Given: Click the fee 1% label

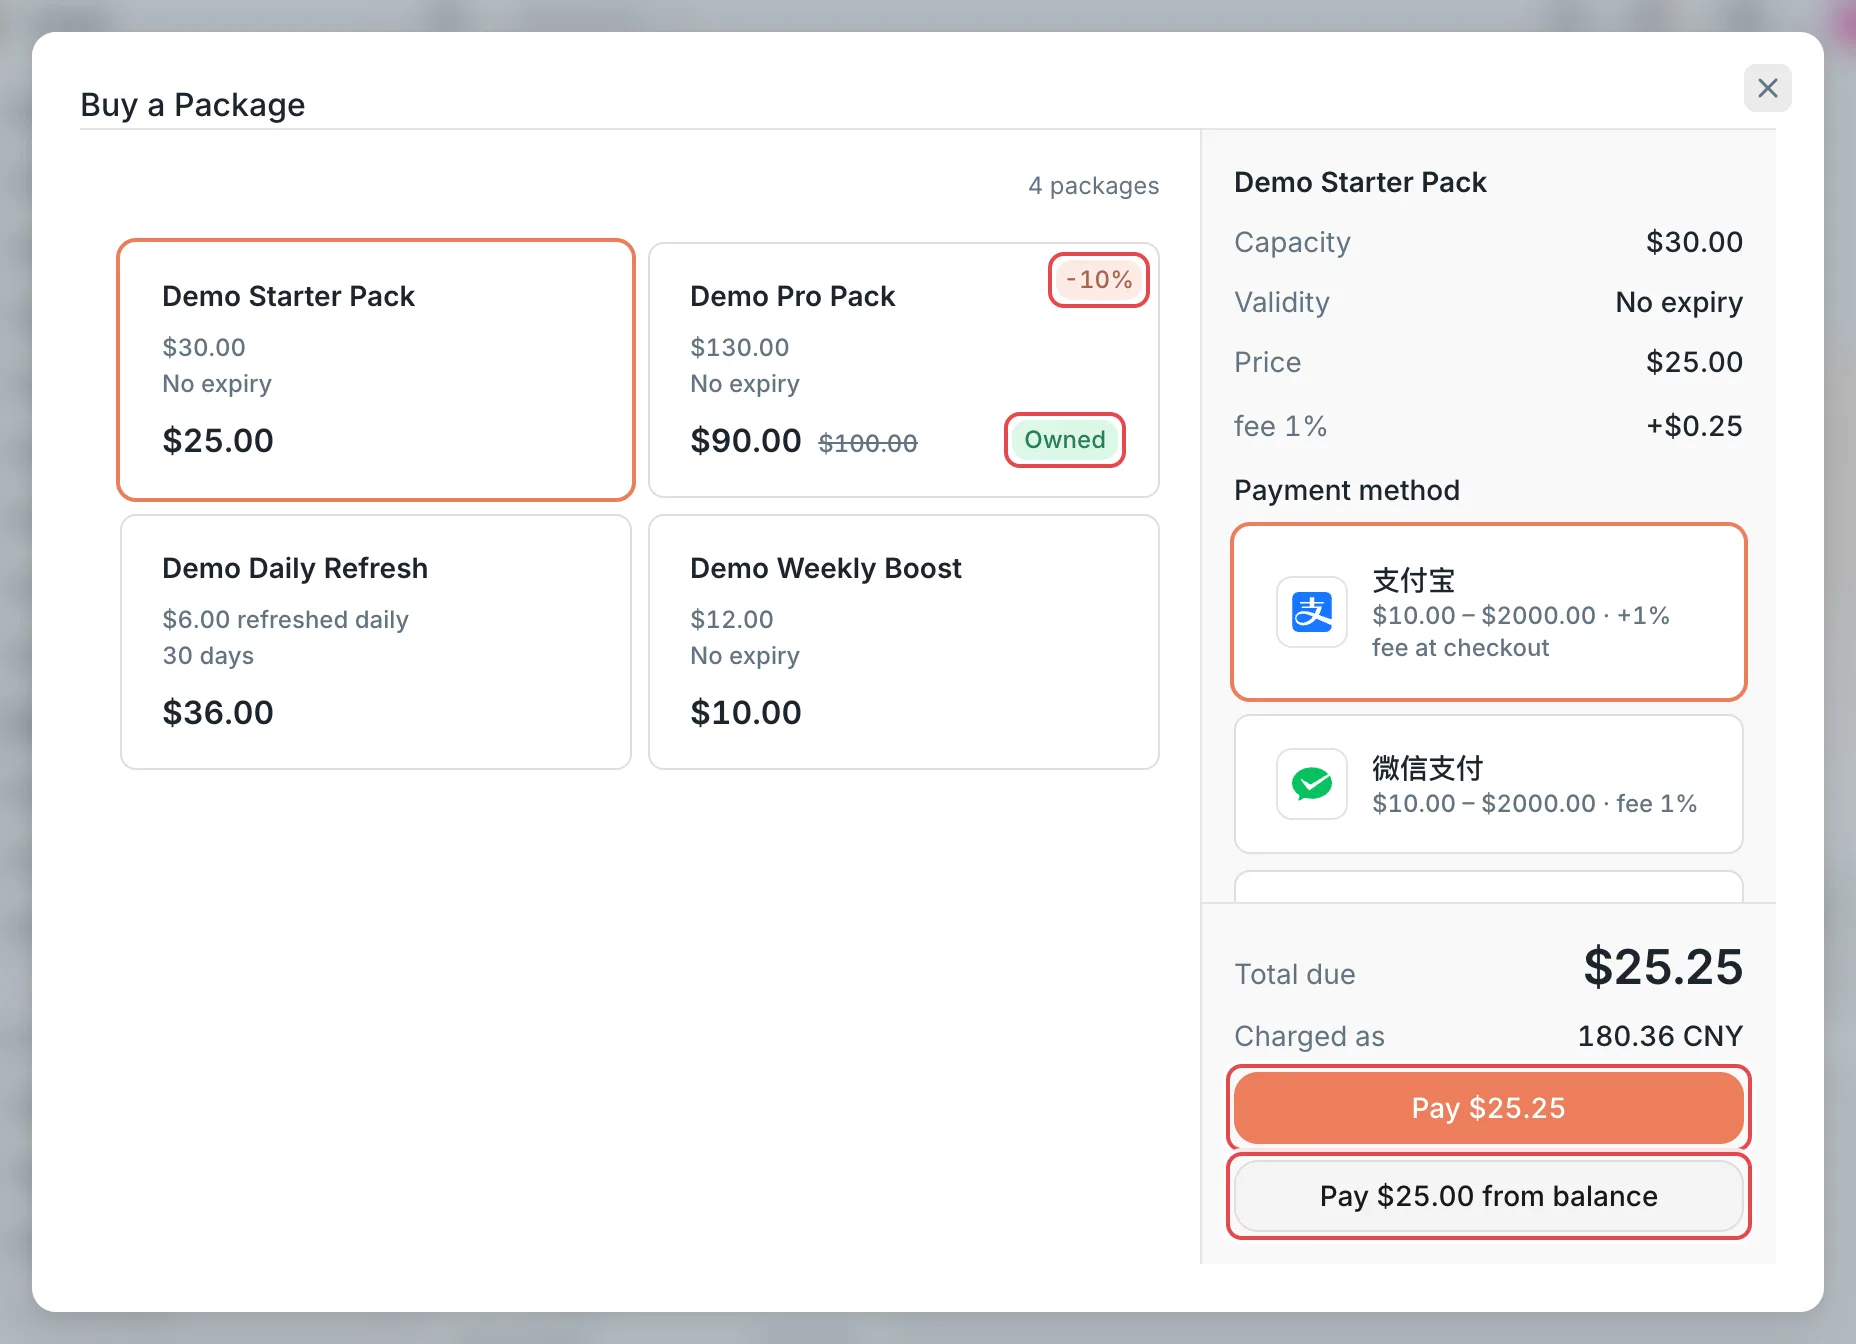Looking at the screenshot, I should [1280, 426].
